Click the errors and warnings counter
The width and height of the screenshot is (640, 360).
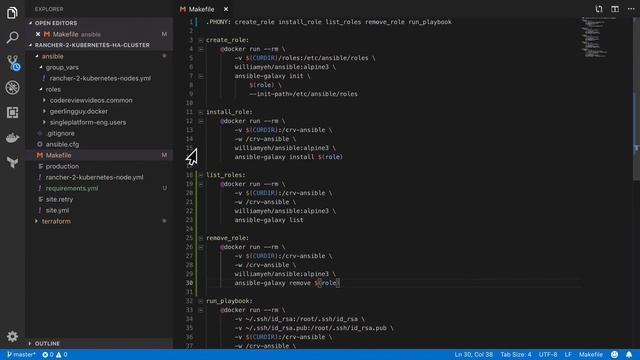pyautogui.click(x=55, y=355)
